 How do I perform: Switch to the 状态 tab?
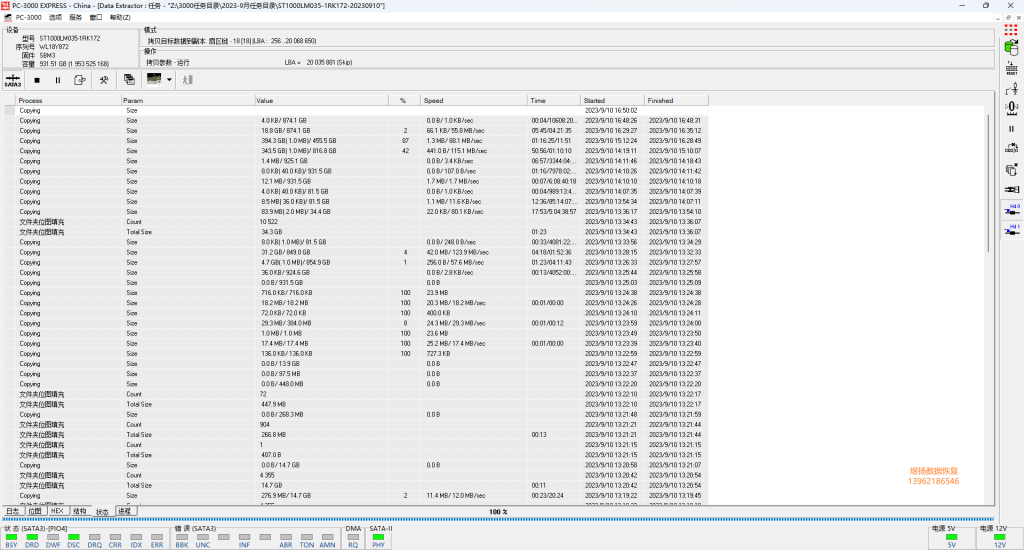[102, 512]
